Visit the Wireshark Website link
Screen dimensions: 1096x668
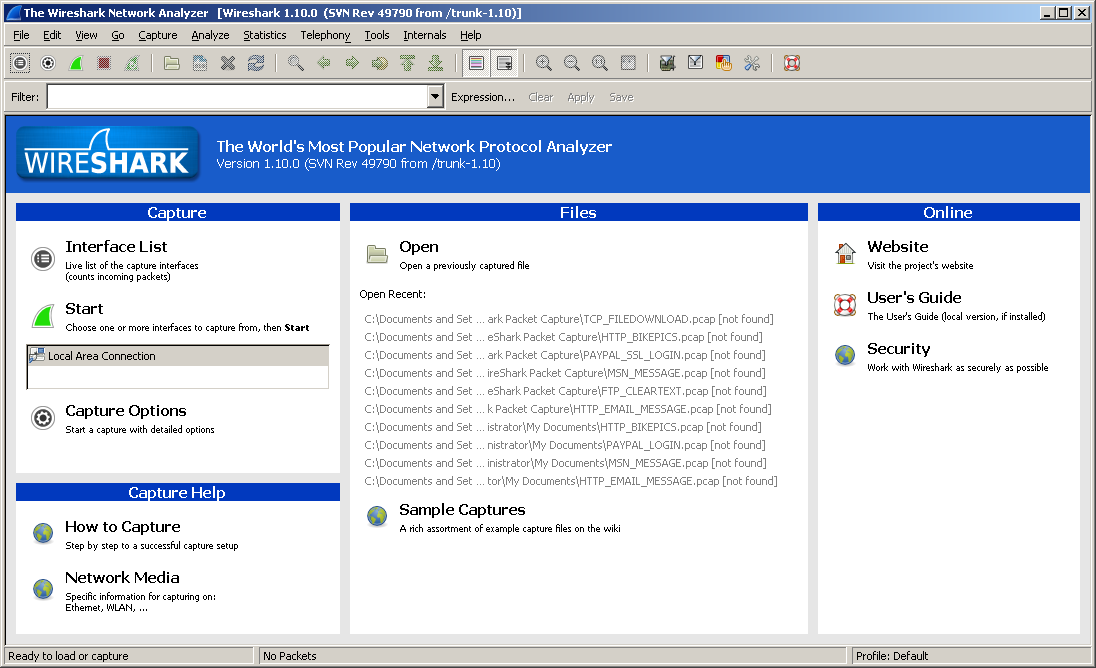[897, 247]
